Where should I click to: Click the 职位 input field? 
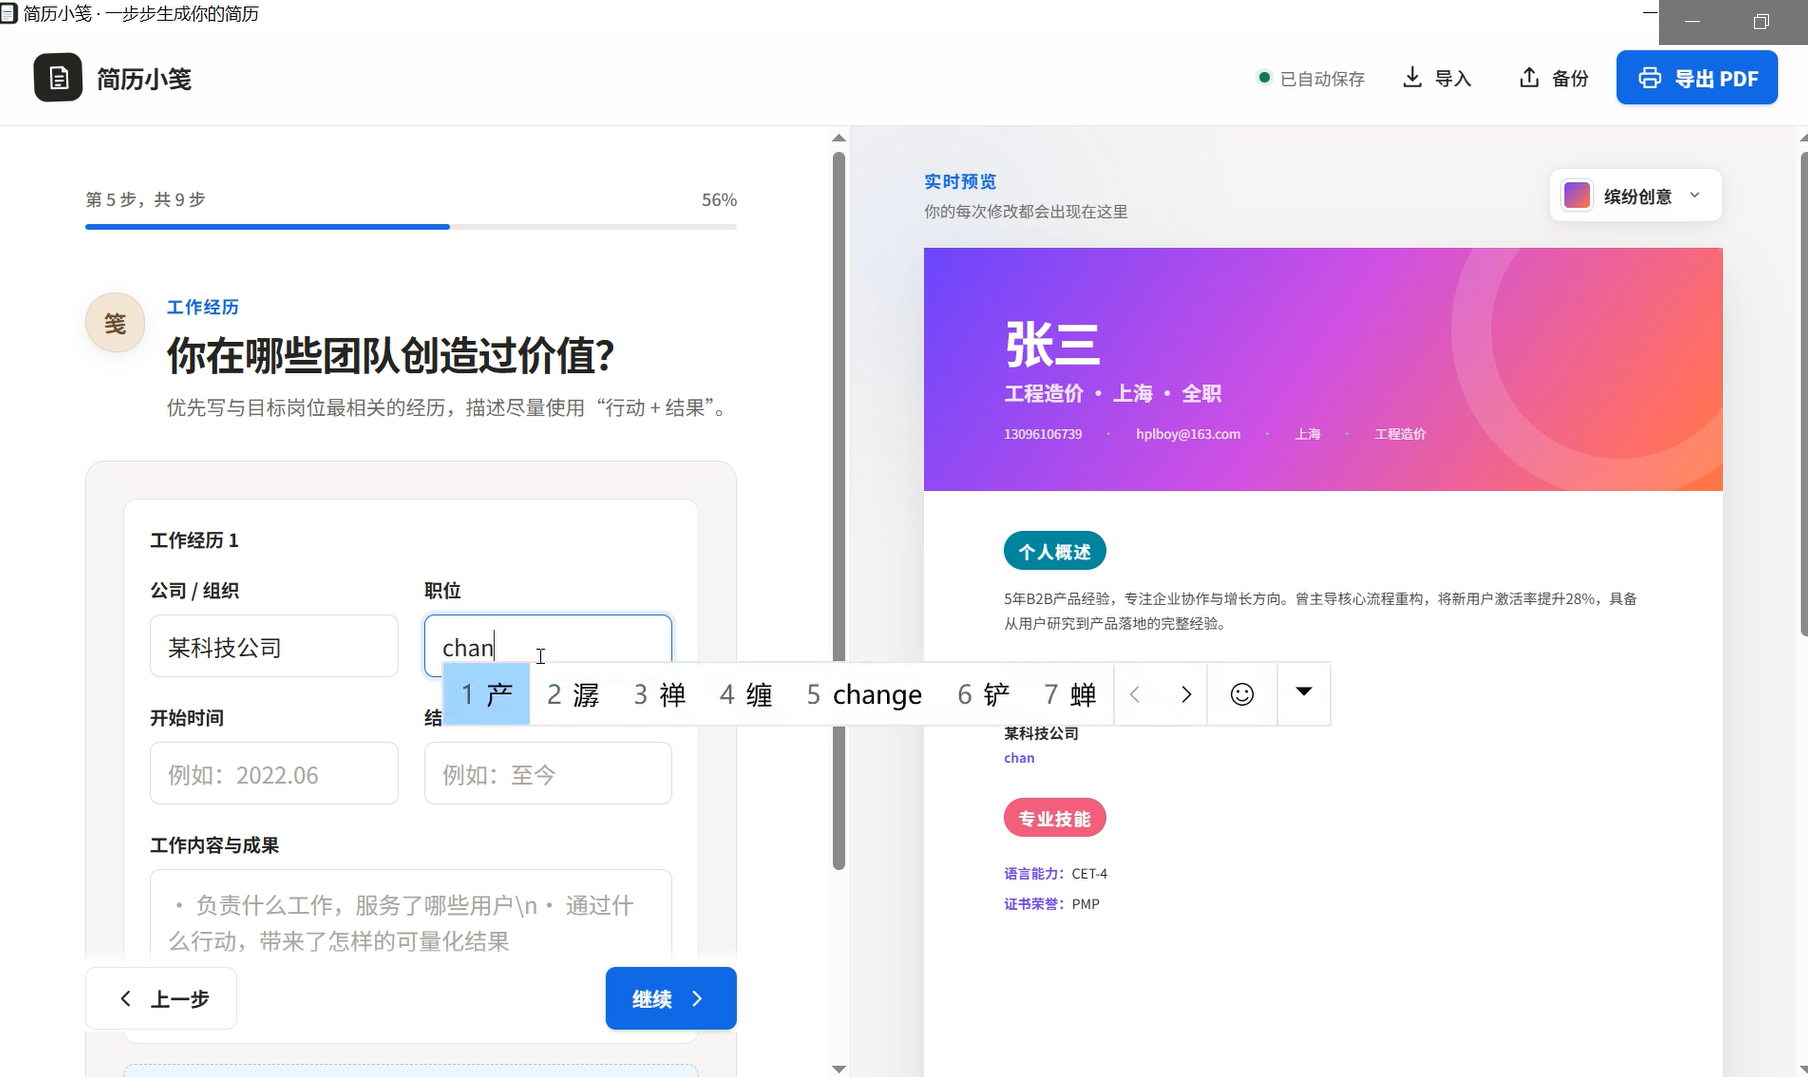point(548,646)
